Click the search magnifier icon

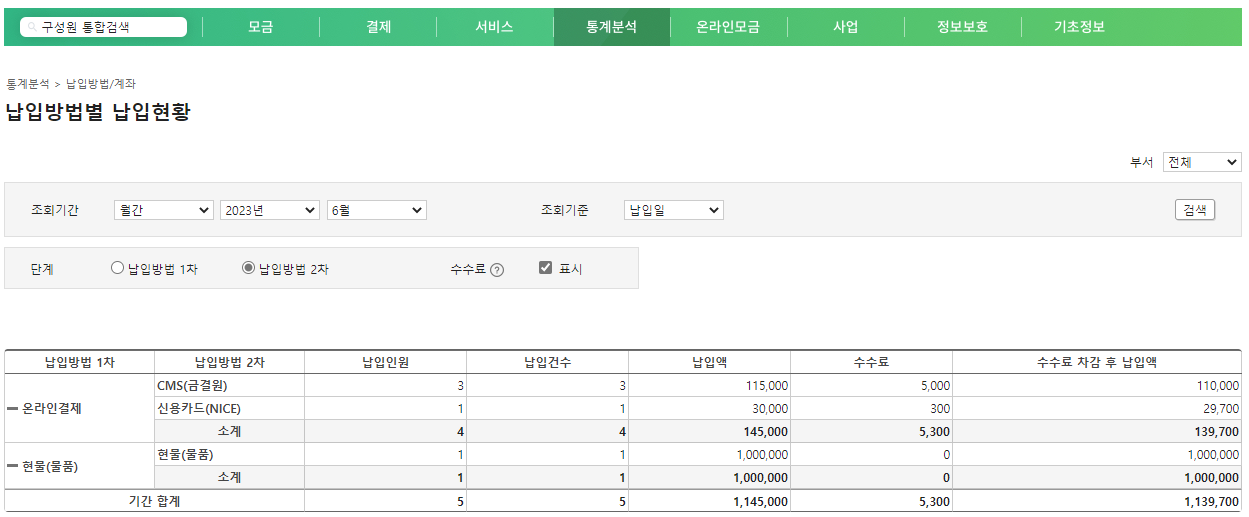point(32,28)
